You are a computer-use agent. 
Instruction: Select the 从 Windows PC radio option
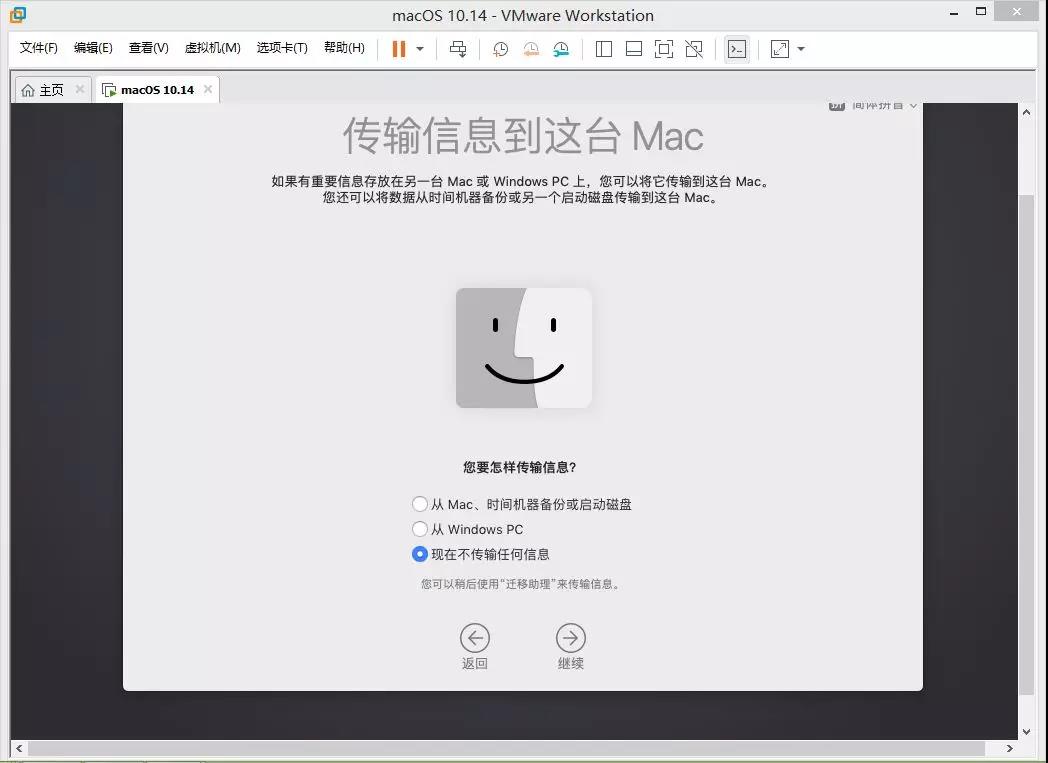pos(420,529)
